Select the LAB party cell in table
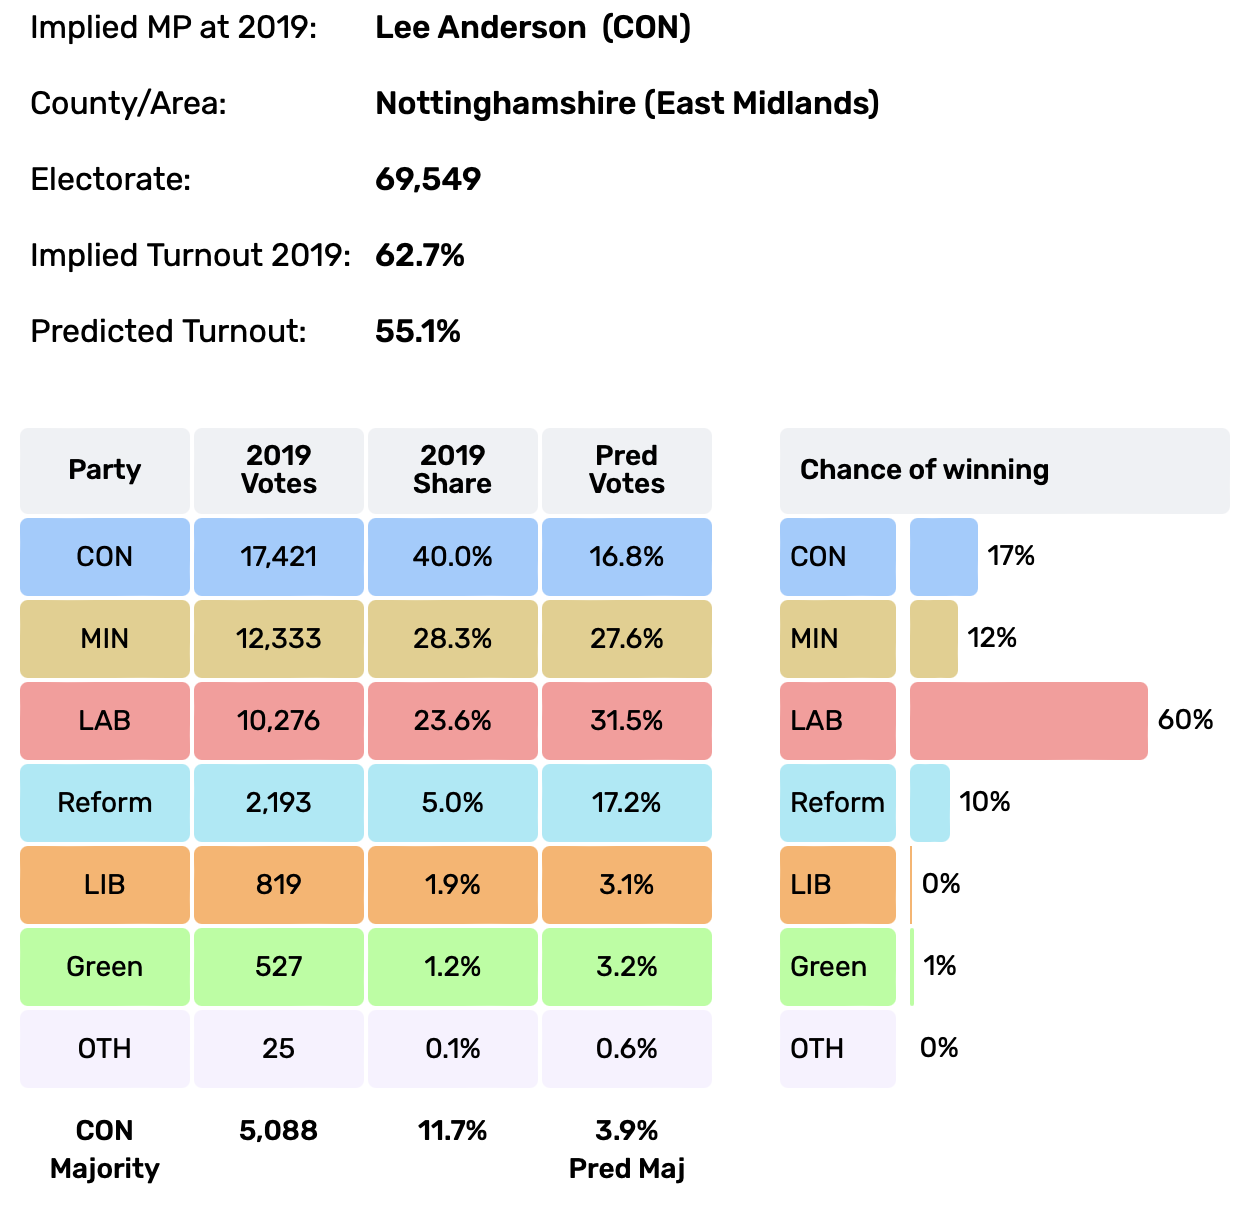The width and height of the screenshot is (1260, 1206). point(105,721)
